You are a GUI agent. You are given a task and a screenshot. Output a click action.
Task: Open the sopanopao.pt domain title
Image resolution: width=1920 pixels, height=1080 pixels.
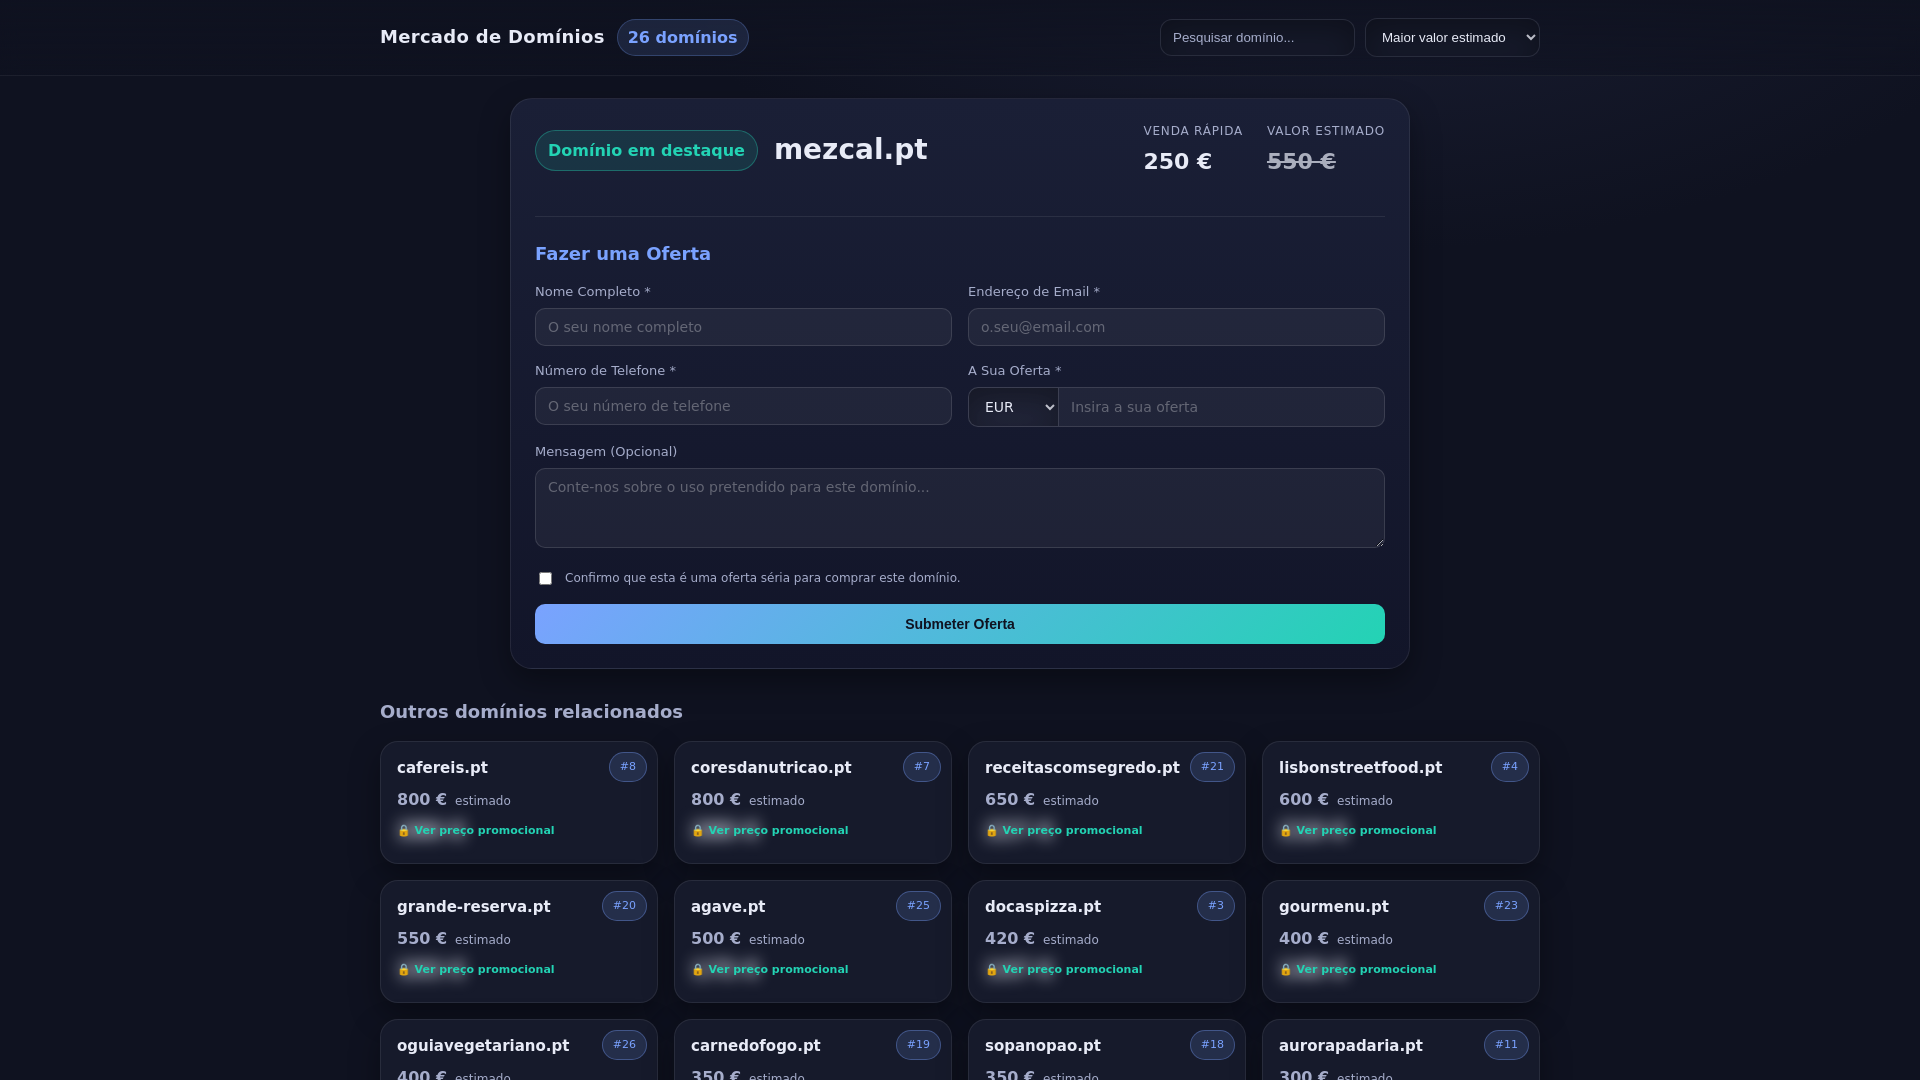click(x=1043, y=1046)
